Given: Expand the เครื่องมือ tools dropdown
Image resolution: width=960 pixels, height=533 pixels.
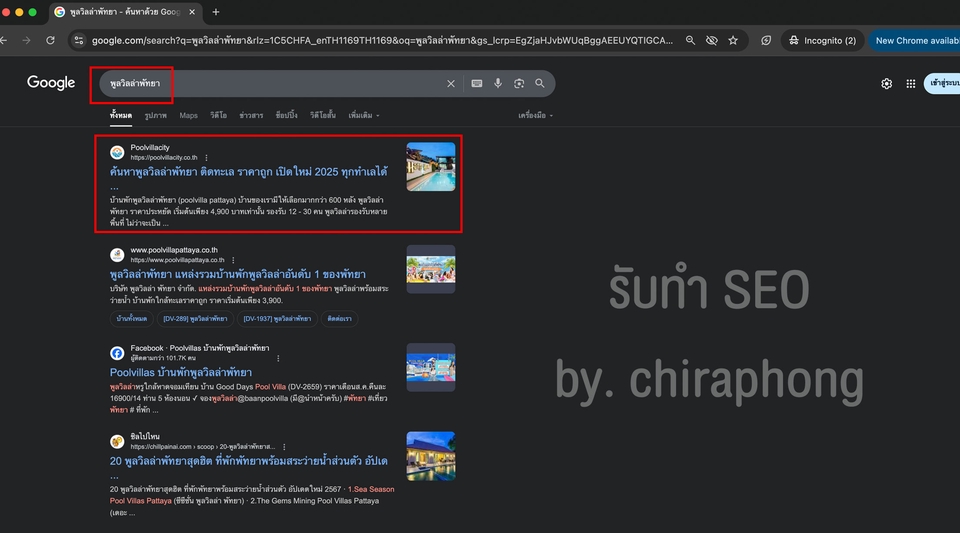Looking at the screenshot, I should point(535,115).
